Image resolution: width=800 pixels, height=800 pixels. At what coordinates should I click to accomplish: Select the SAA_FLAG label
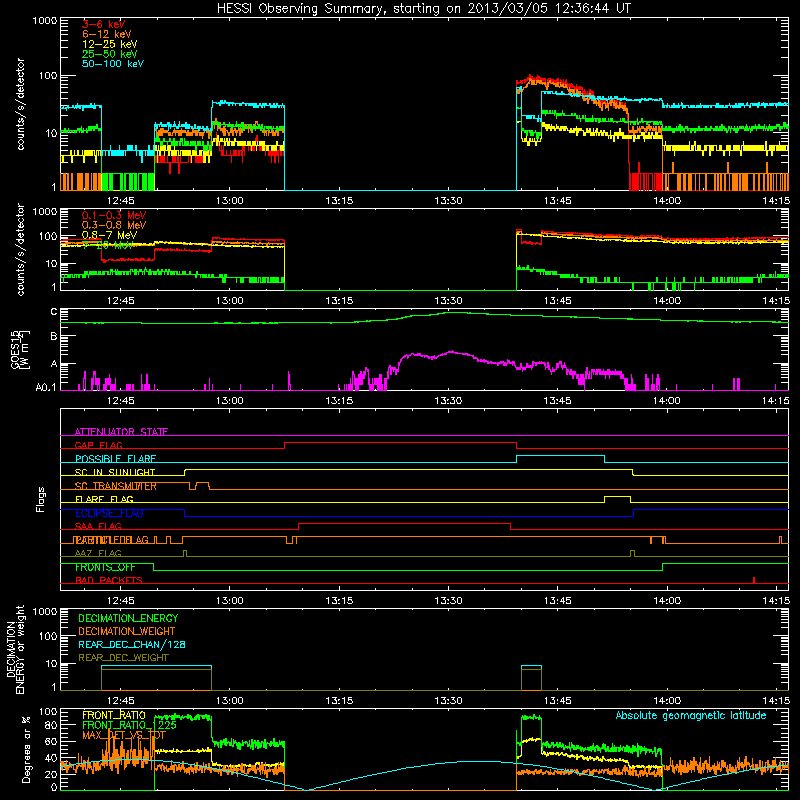(x=98, y=527)
